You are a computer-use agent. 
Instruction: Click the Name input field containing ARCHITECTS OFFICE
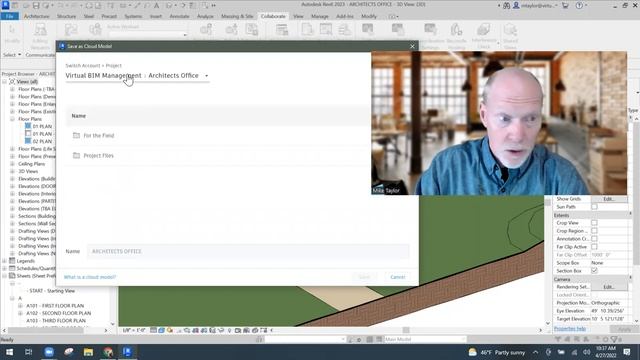click(248, 251)
